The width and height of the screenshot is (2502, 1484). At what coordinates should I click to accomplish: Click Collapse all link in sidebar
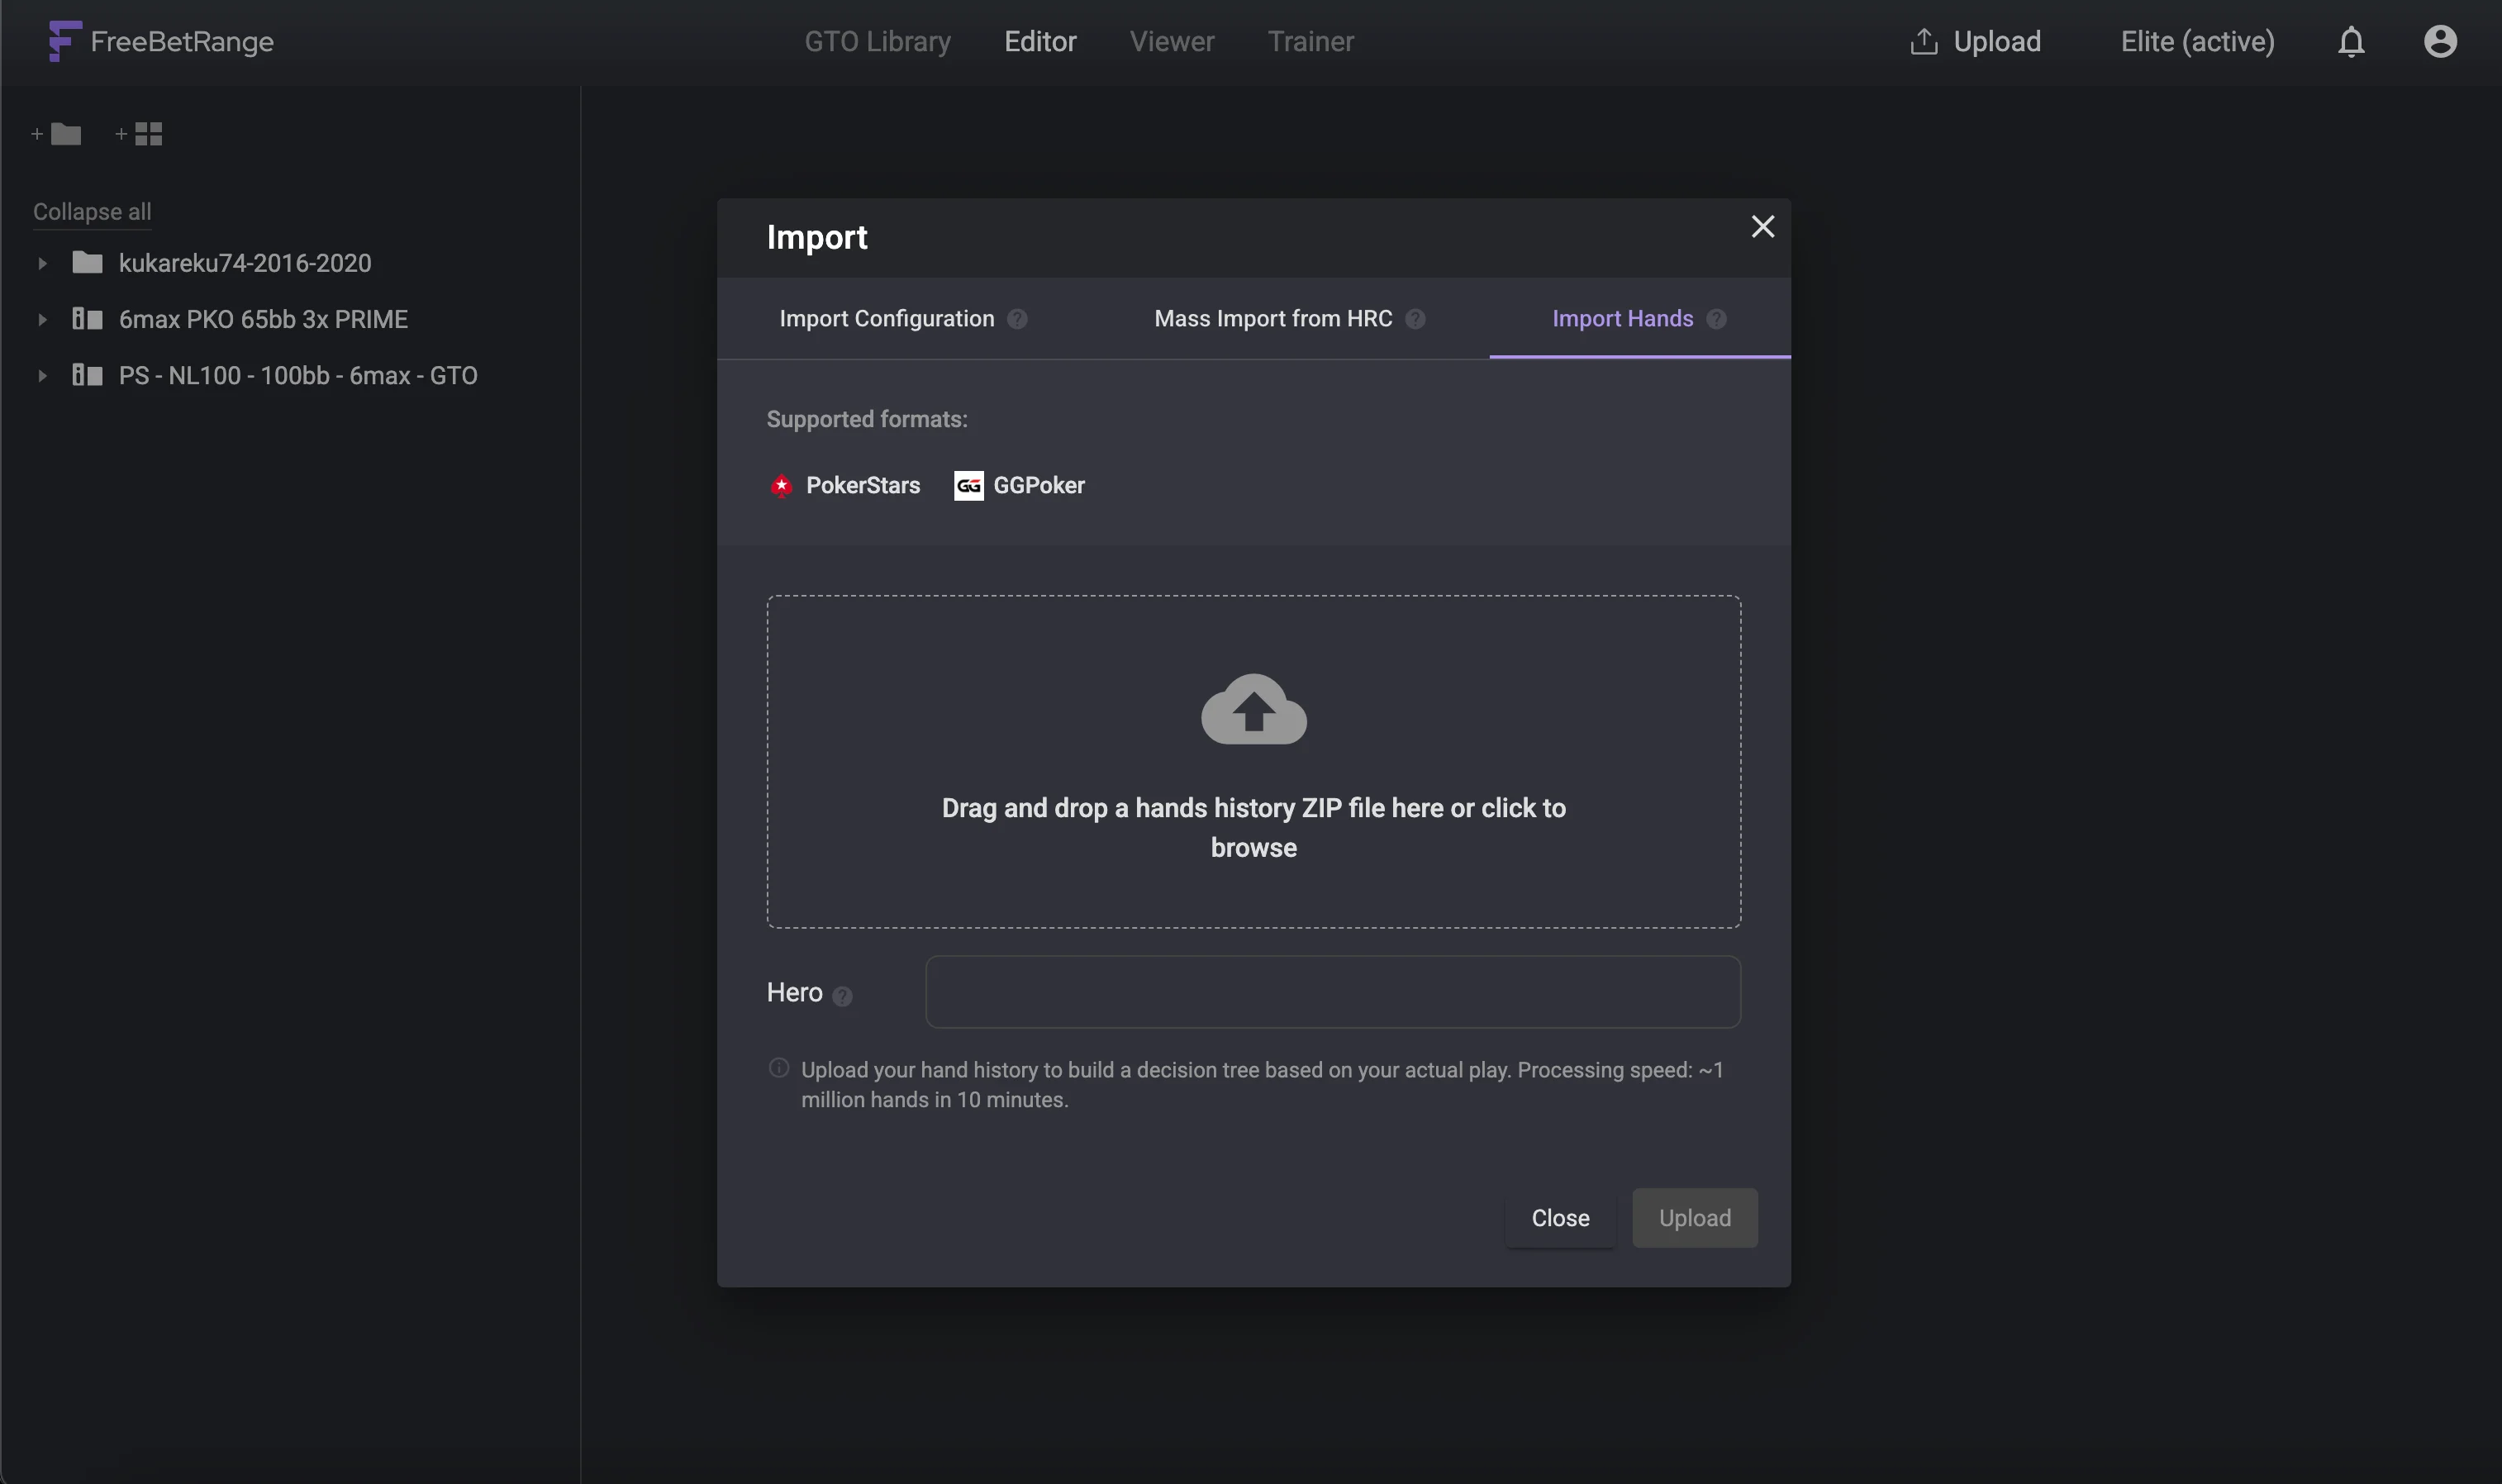pos(92,212)
